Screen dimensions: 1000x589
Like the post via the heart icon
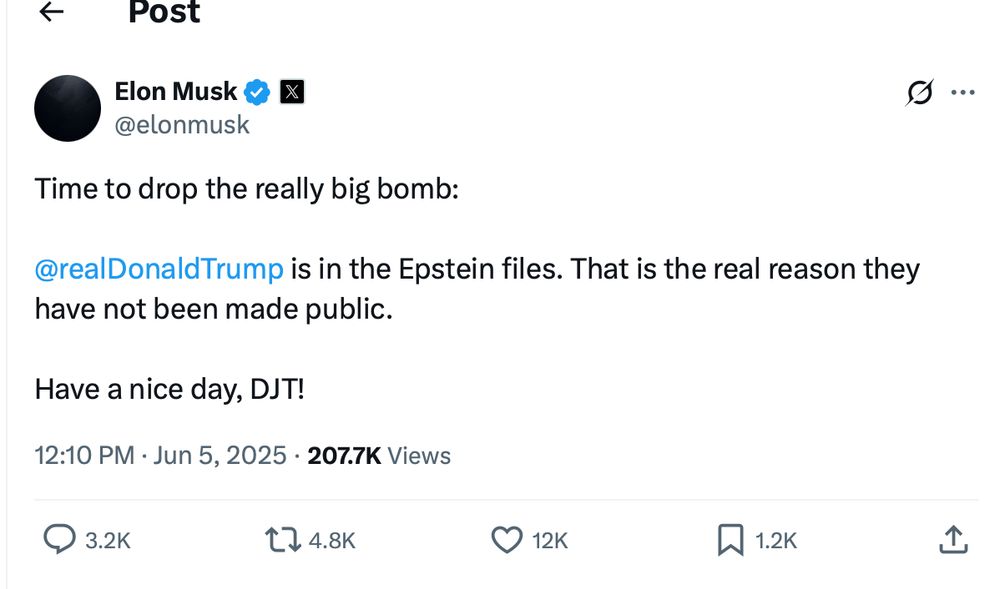[506, 539]
